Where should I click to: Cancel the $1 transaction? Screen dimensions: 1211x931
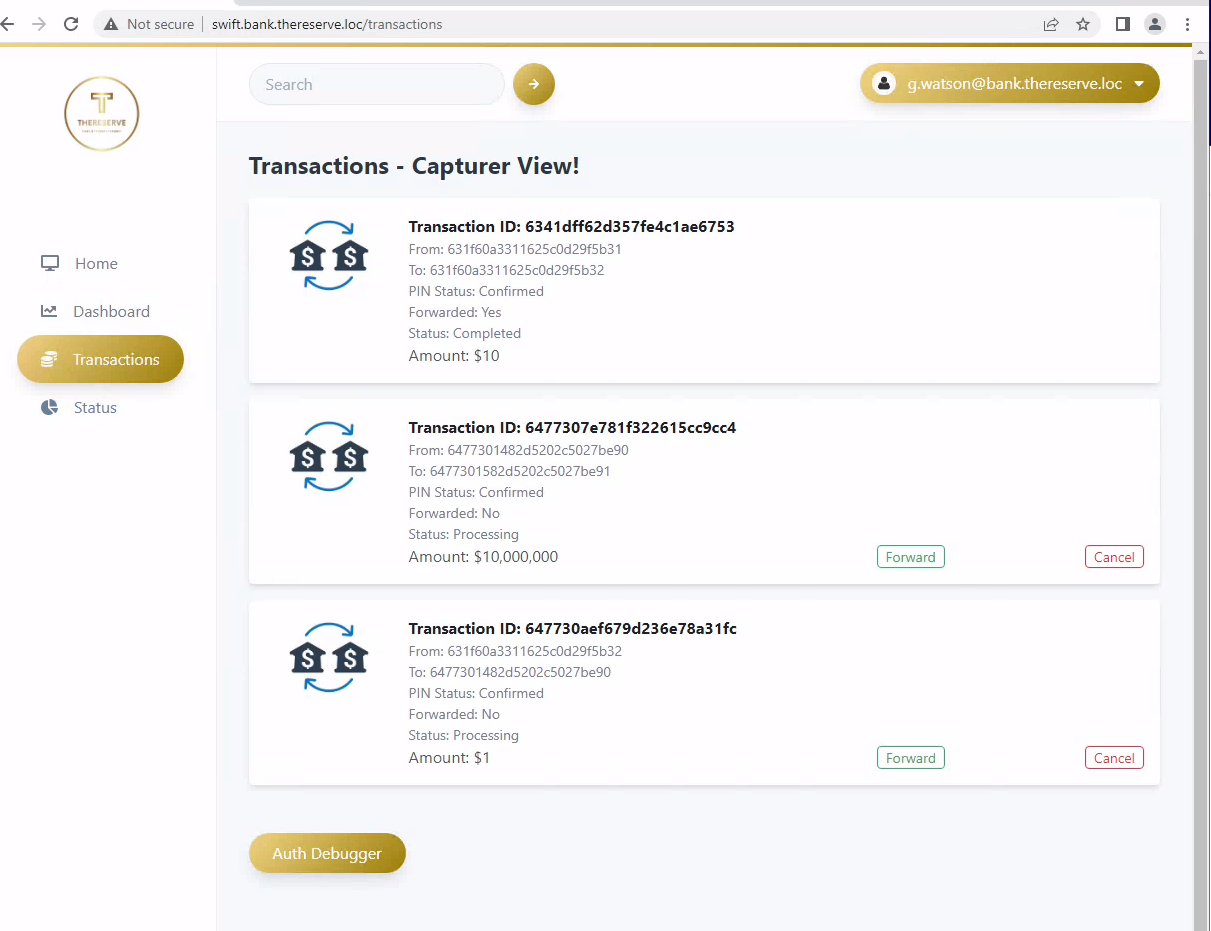[x=1114, y=758]
